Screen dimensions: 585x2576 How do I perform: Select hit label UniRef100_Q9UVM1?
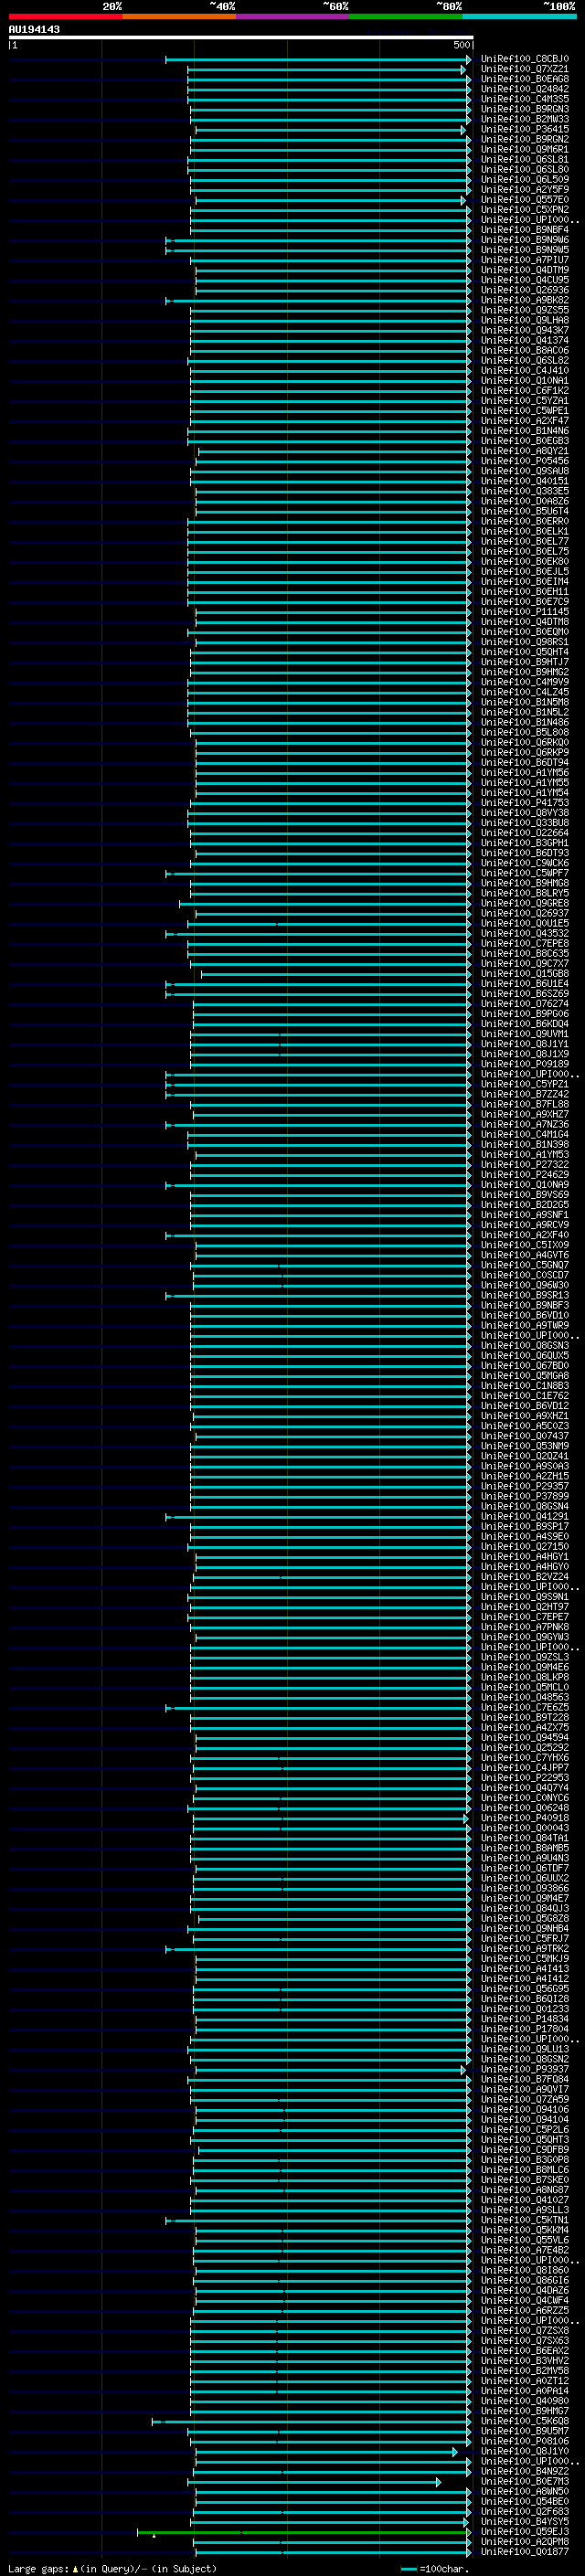pos(524,1034)
